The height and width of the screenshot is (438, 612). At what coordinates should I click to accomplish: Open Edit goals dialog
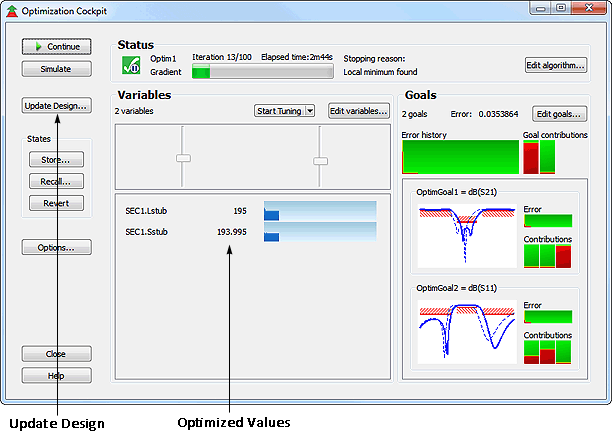click(559, 114)
